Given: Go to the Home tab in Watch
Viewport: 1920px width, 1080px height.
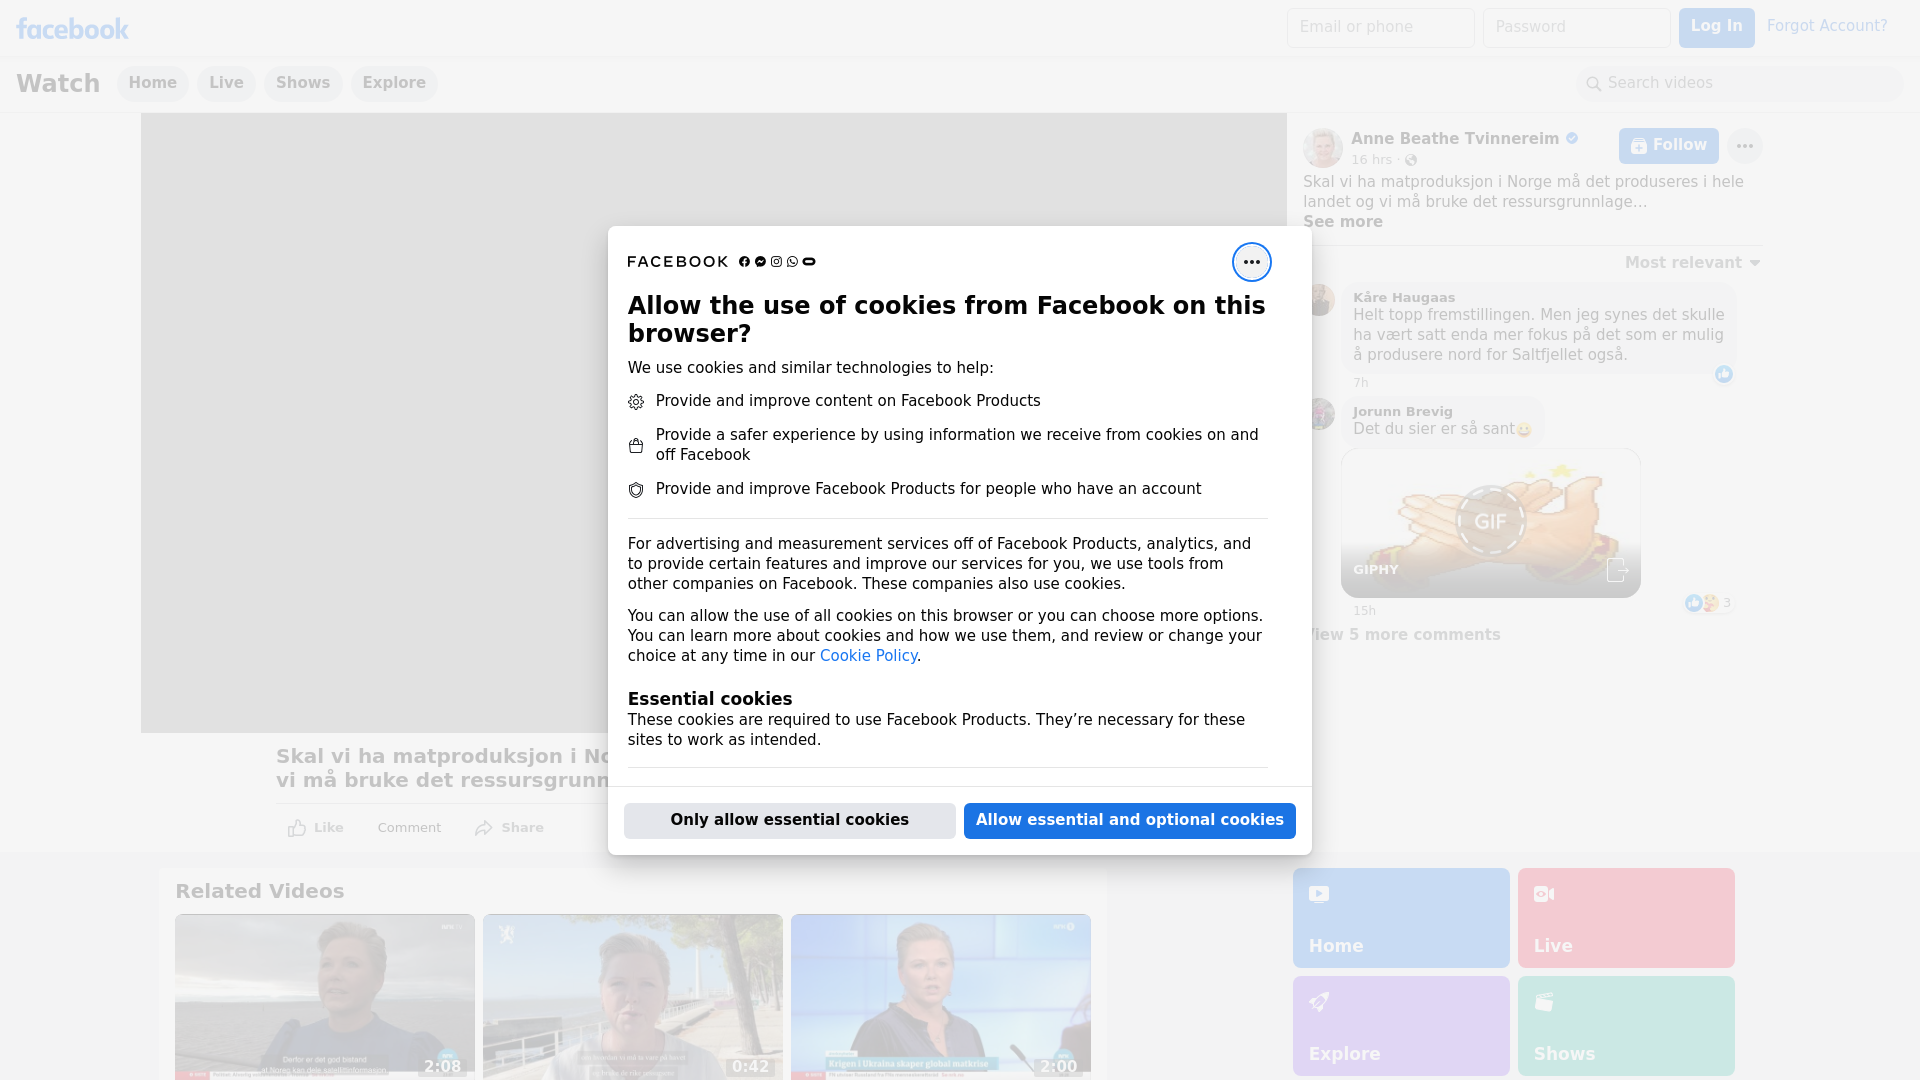Looking at the screenshot, I should pos(152,84).
